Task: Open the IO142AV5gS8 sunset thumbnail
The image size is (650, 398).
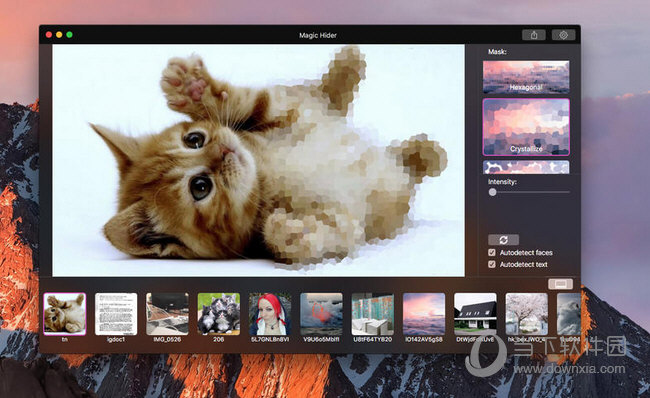Action: click(424, 314)
